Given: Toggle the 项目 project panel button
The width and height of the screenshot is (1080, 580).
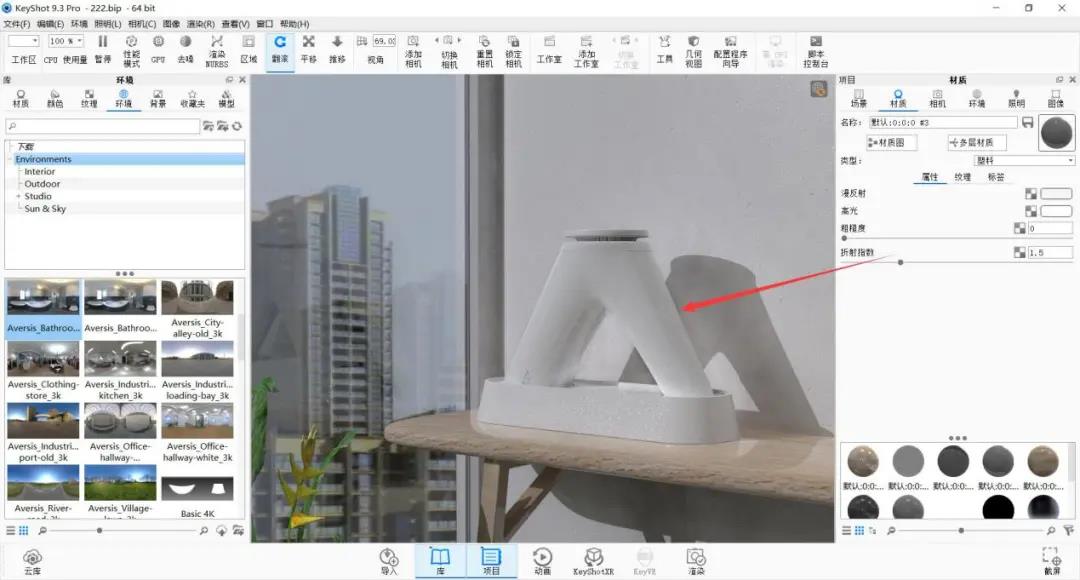Looking at the screenshot, I should pyautogui.click(x=491, y=561).
